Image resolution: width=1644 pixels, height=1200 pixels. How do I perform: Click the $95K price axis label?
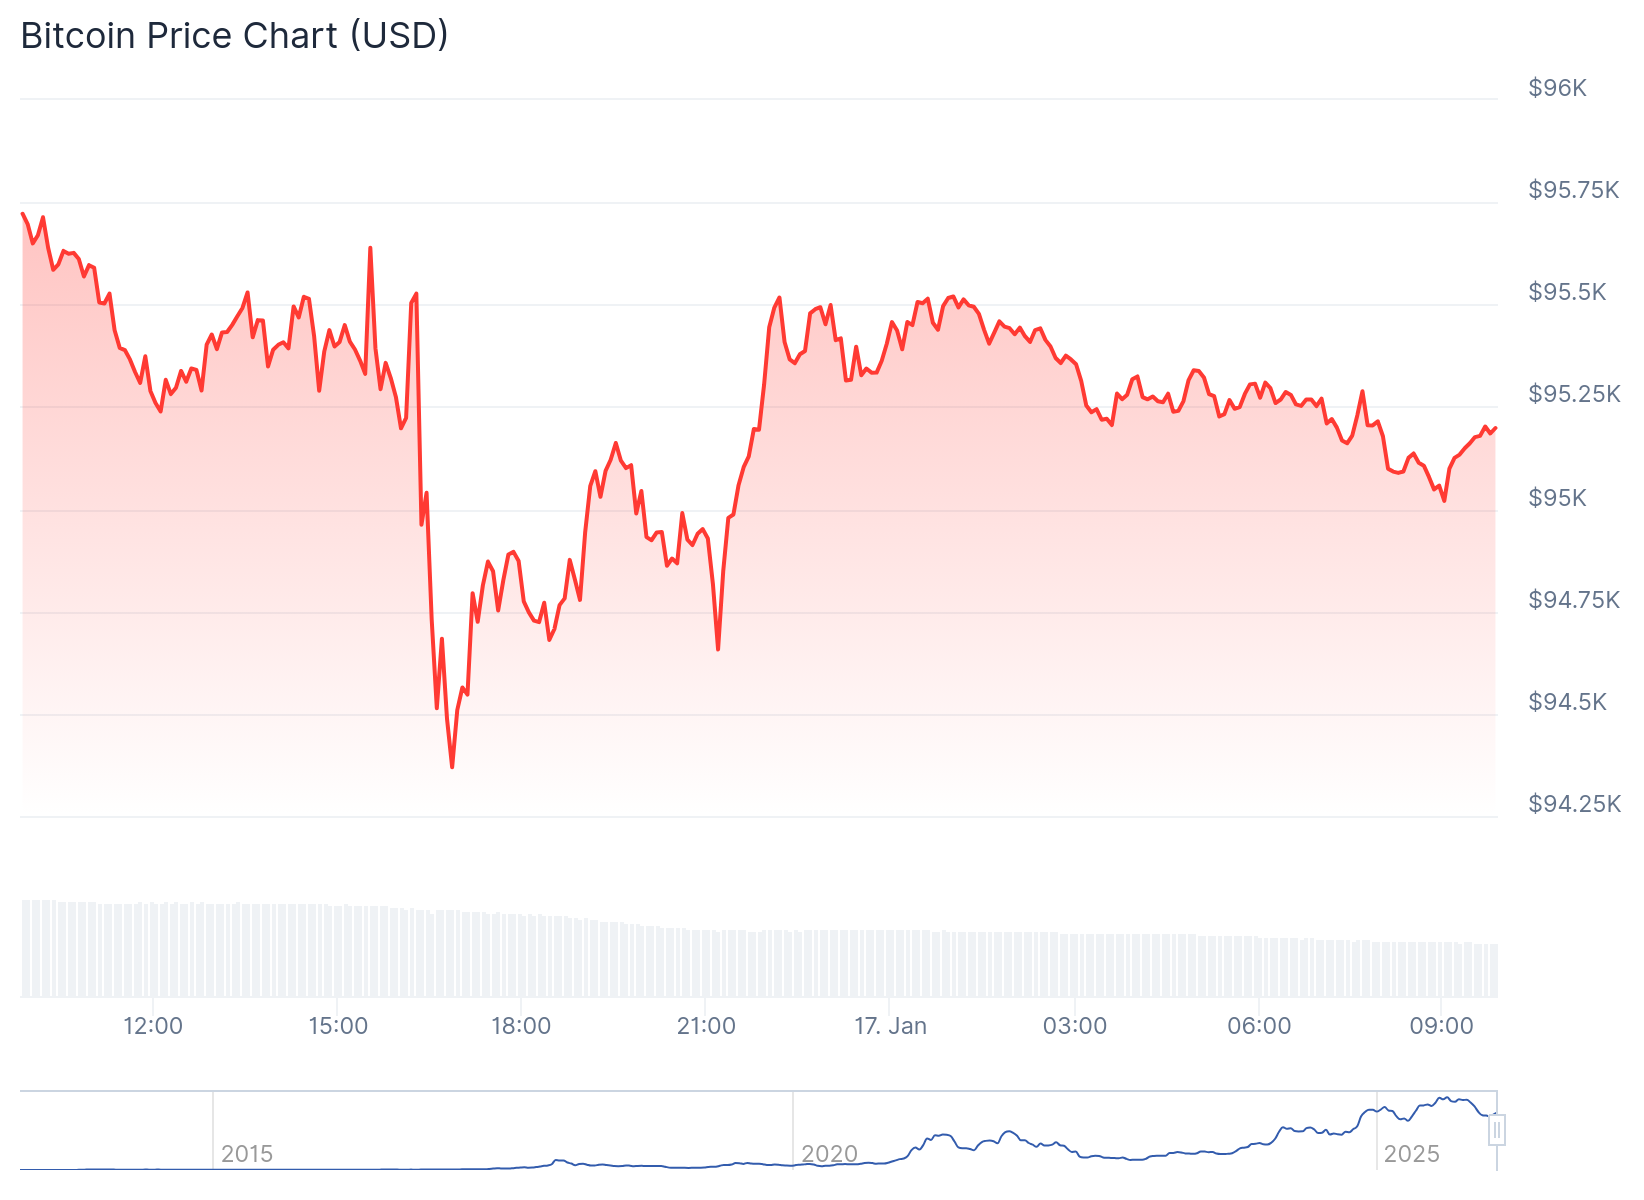point(1557,498)
